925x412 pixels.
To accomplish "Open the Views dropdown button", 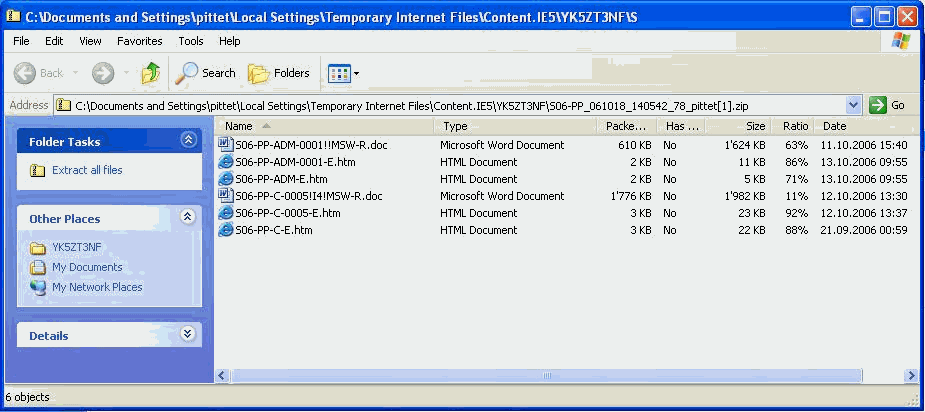I will [343, 74].
